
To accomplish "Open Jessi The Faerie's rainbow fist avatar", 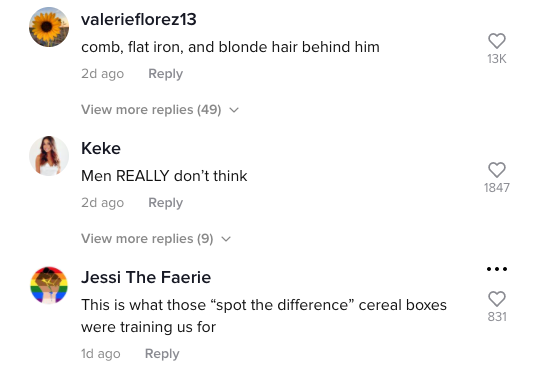I will tap(49, 285).
